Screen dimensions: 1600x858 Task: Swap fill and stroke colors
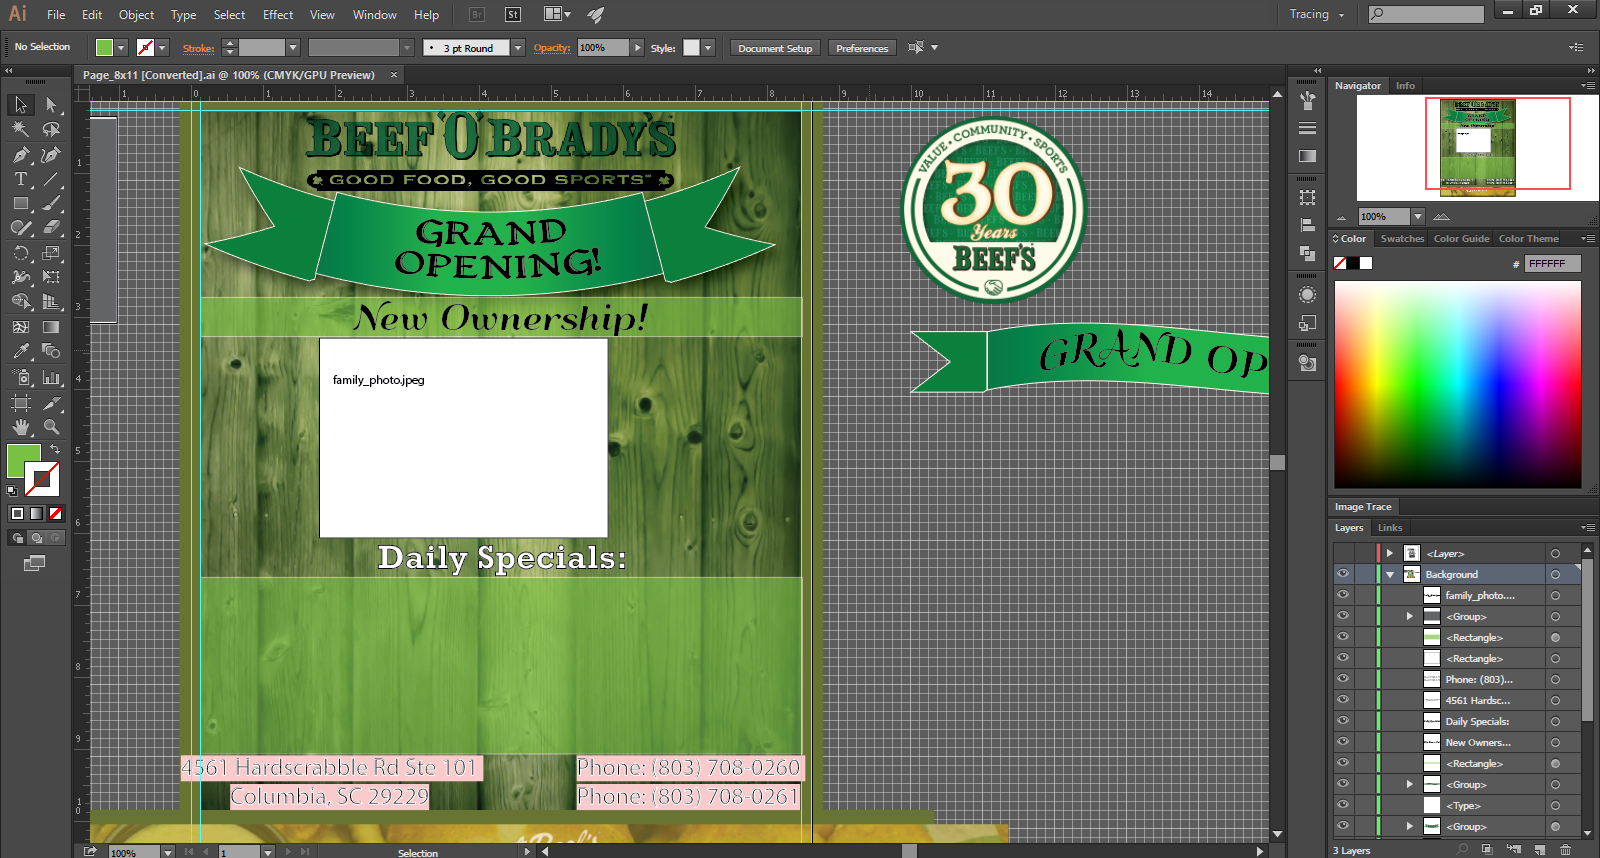55,450
